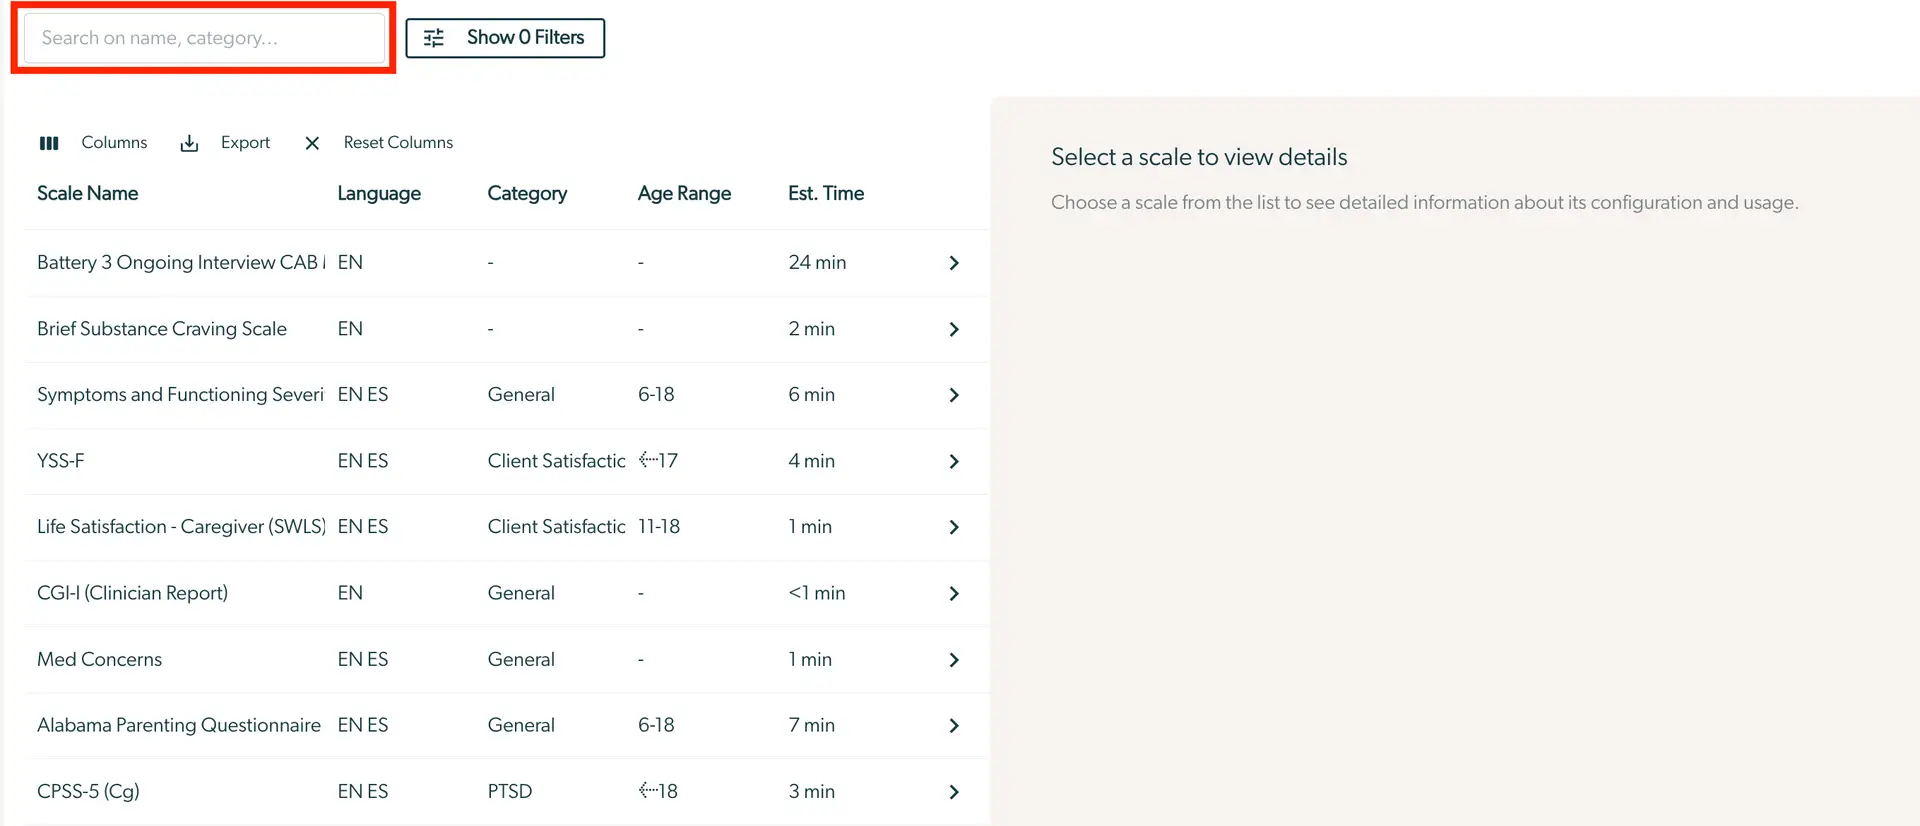Screen dimensions: 1920x826
Task: Select Life Satisfaction - Caregiver (SWLS) name
Action: (x=181, y=527)
